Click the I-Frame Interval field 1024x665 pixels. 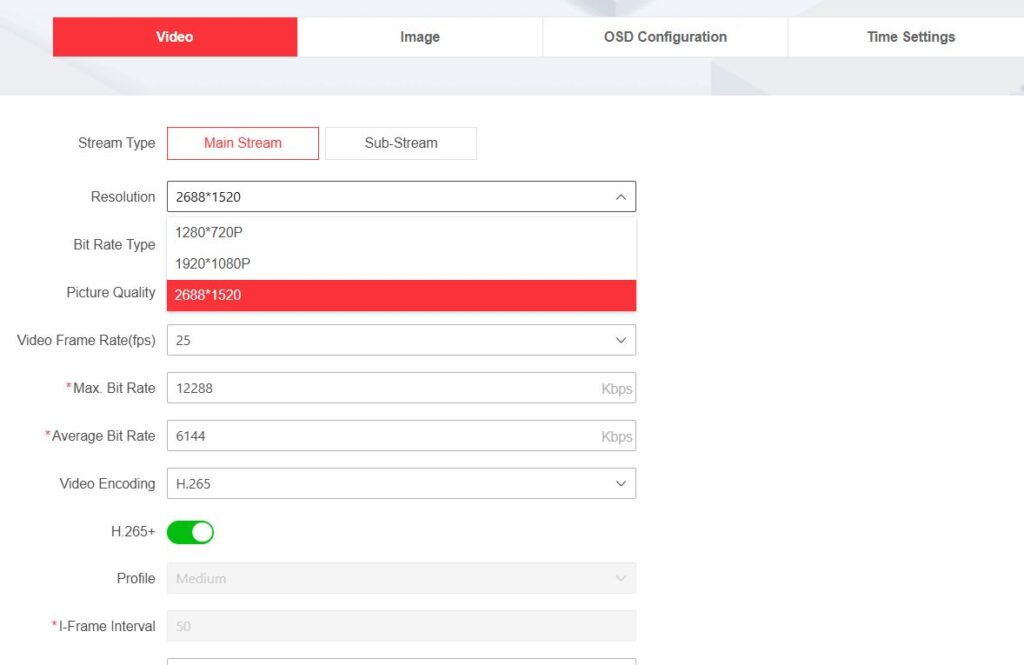click(x=400, y=626)
